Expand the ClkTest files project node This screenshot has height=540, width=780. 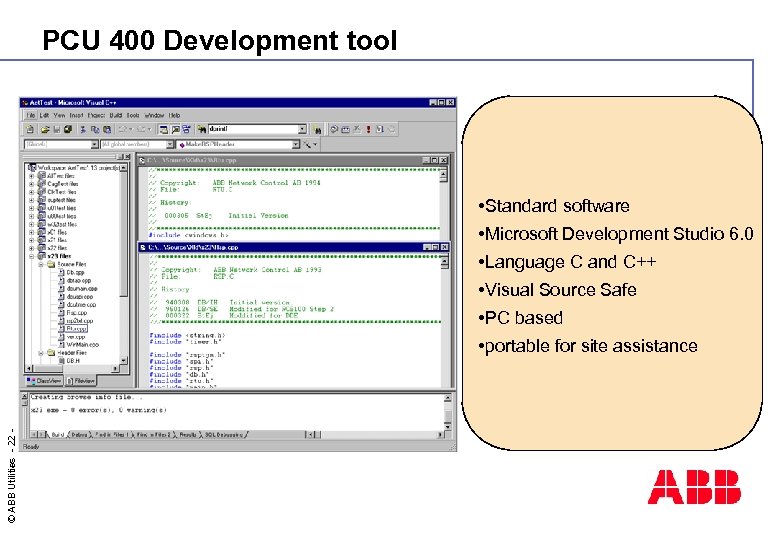pos(31,192)
